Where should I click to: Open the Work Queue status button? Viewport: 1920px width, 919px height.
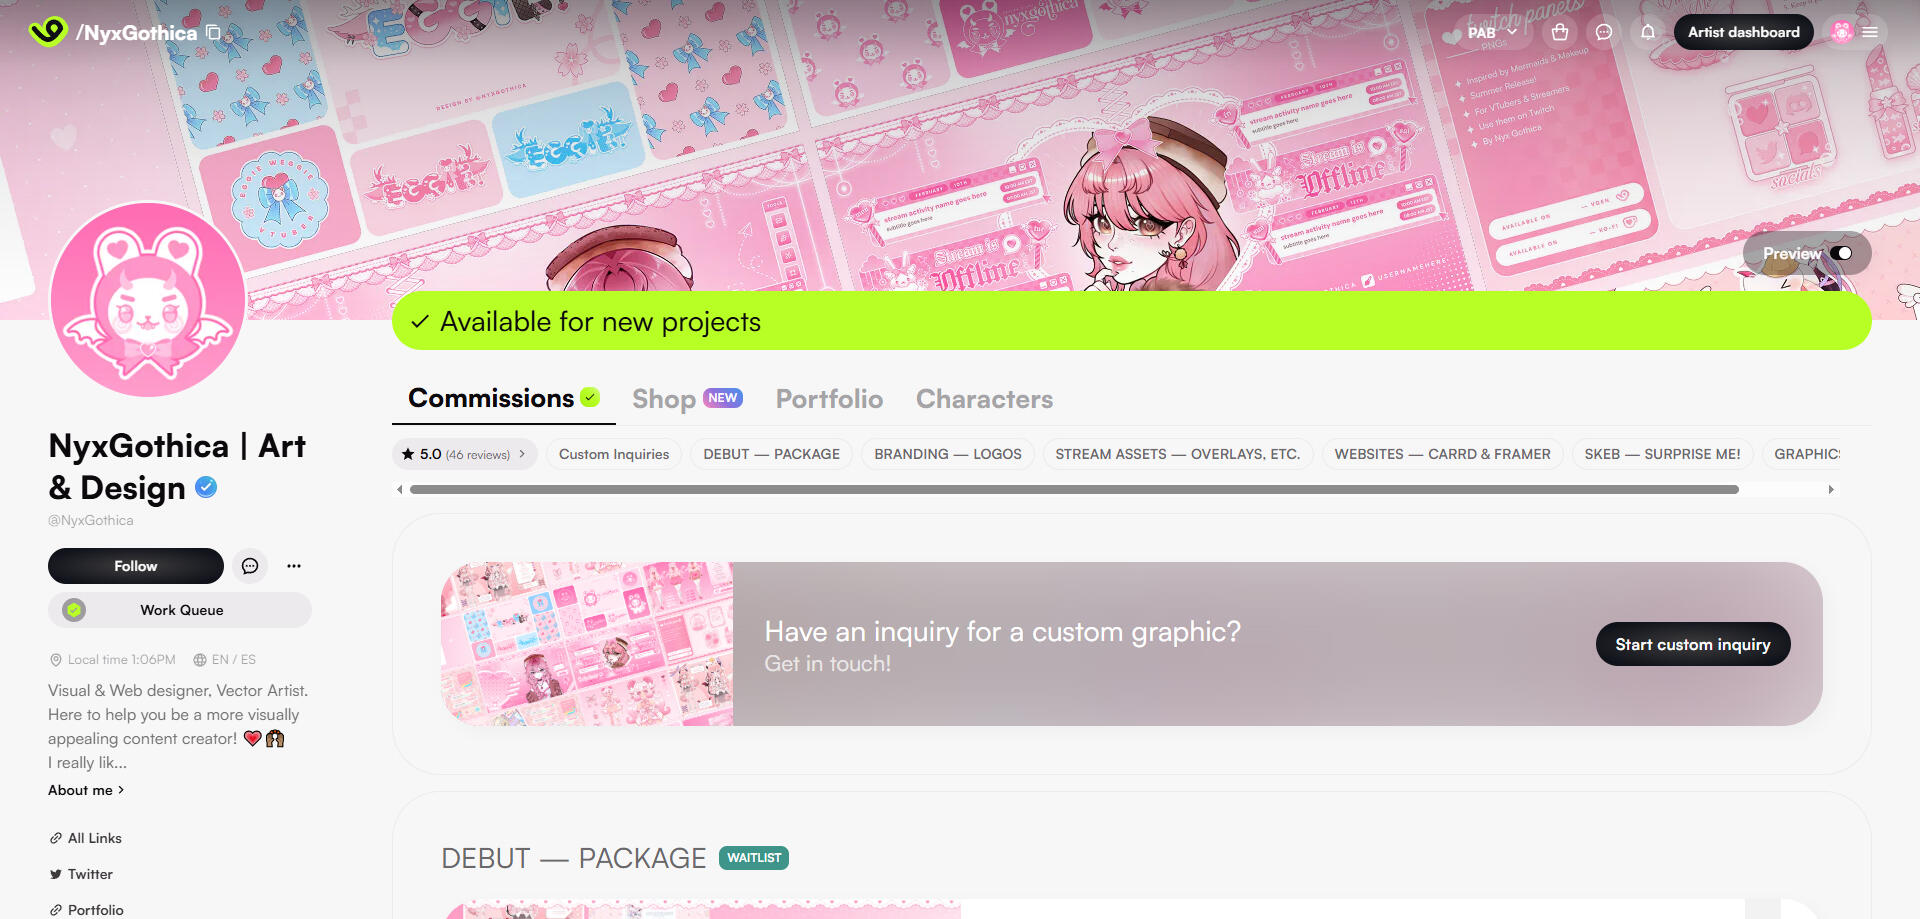(180, 610)
